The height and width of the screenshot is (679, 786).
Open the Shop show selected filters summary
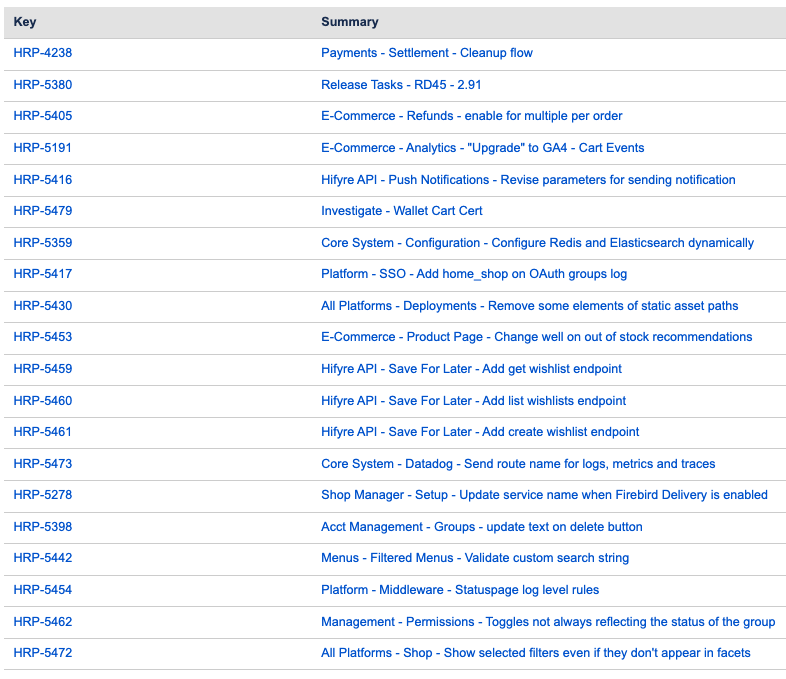[535, 653]
